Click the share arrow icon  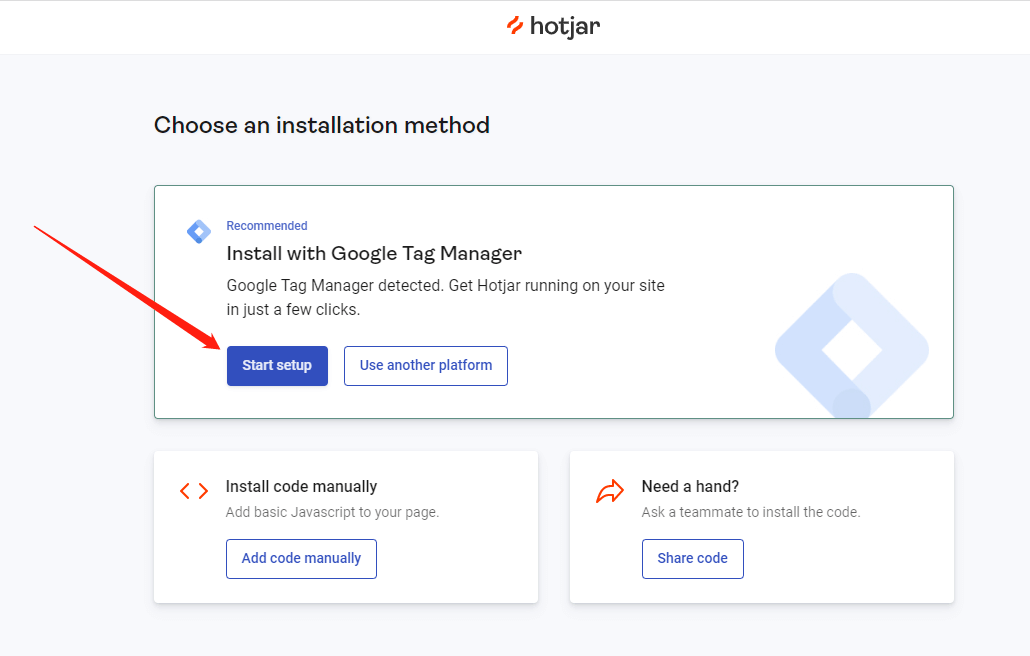[x=610, y=491]
